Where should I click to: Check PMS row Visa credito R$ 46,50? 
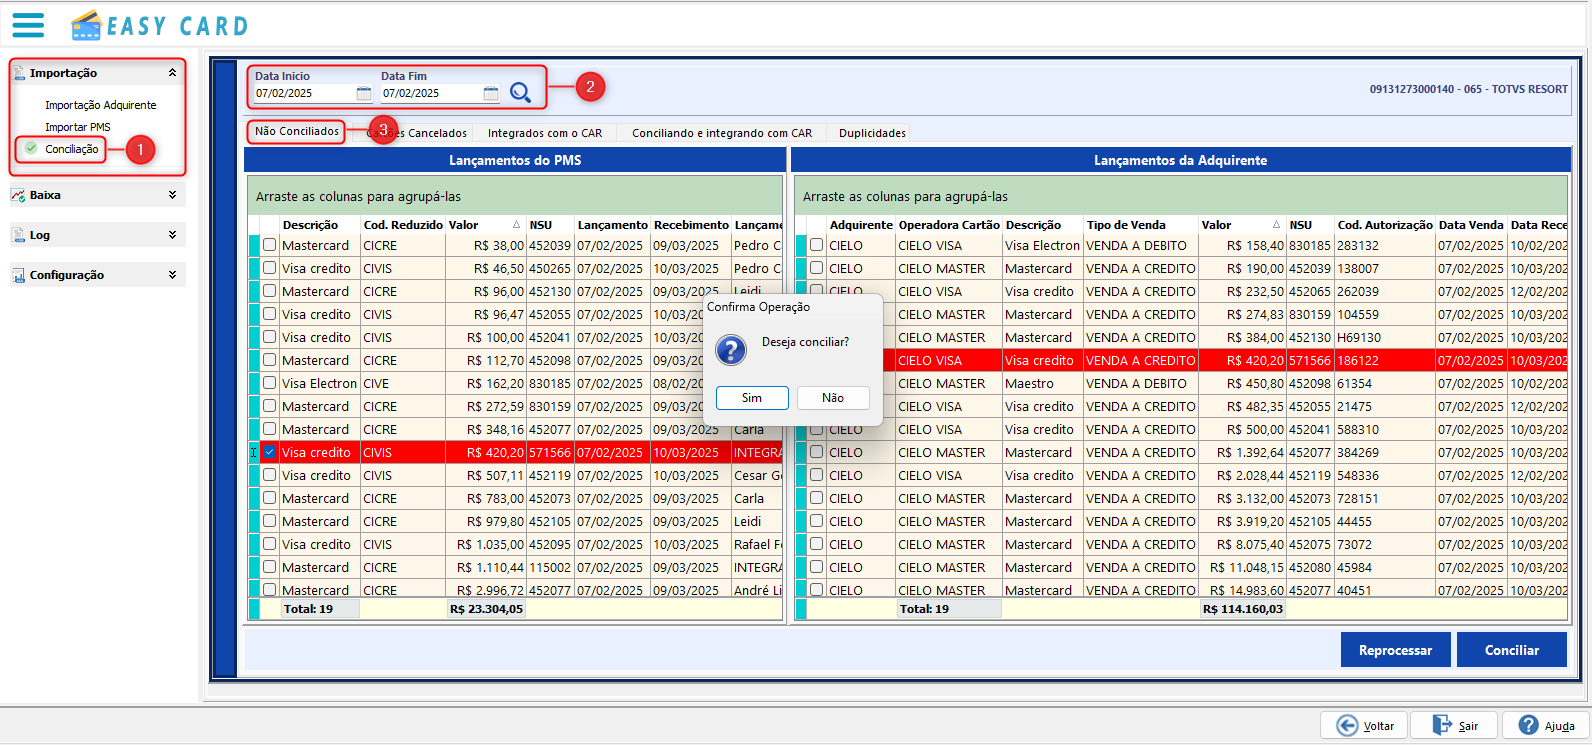coord(270,268)
